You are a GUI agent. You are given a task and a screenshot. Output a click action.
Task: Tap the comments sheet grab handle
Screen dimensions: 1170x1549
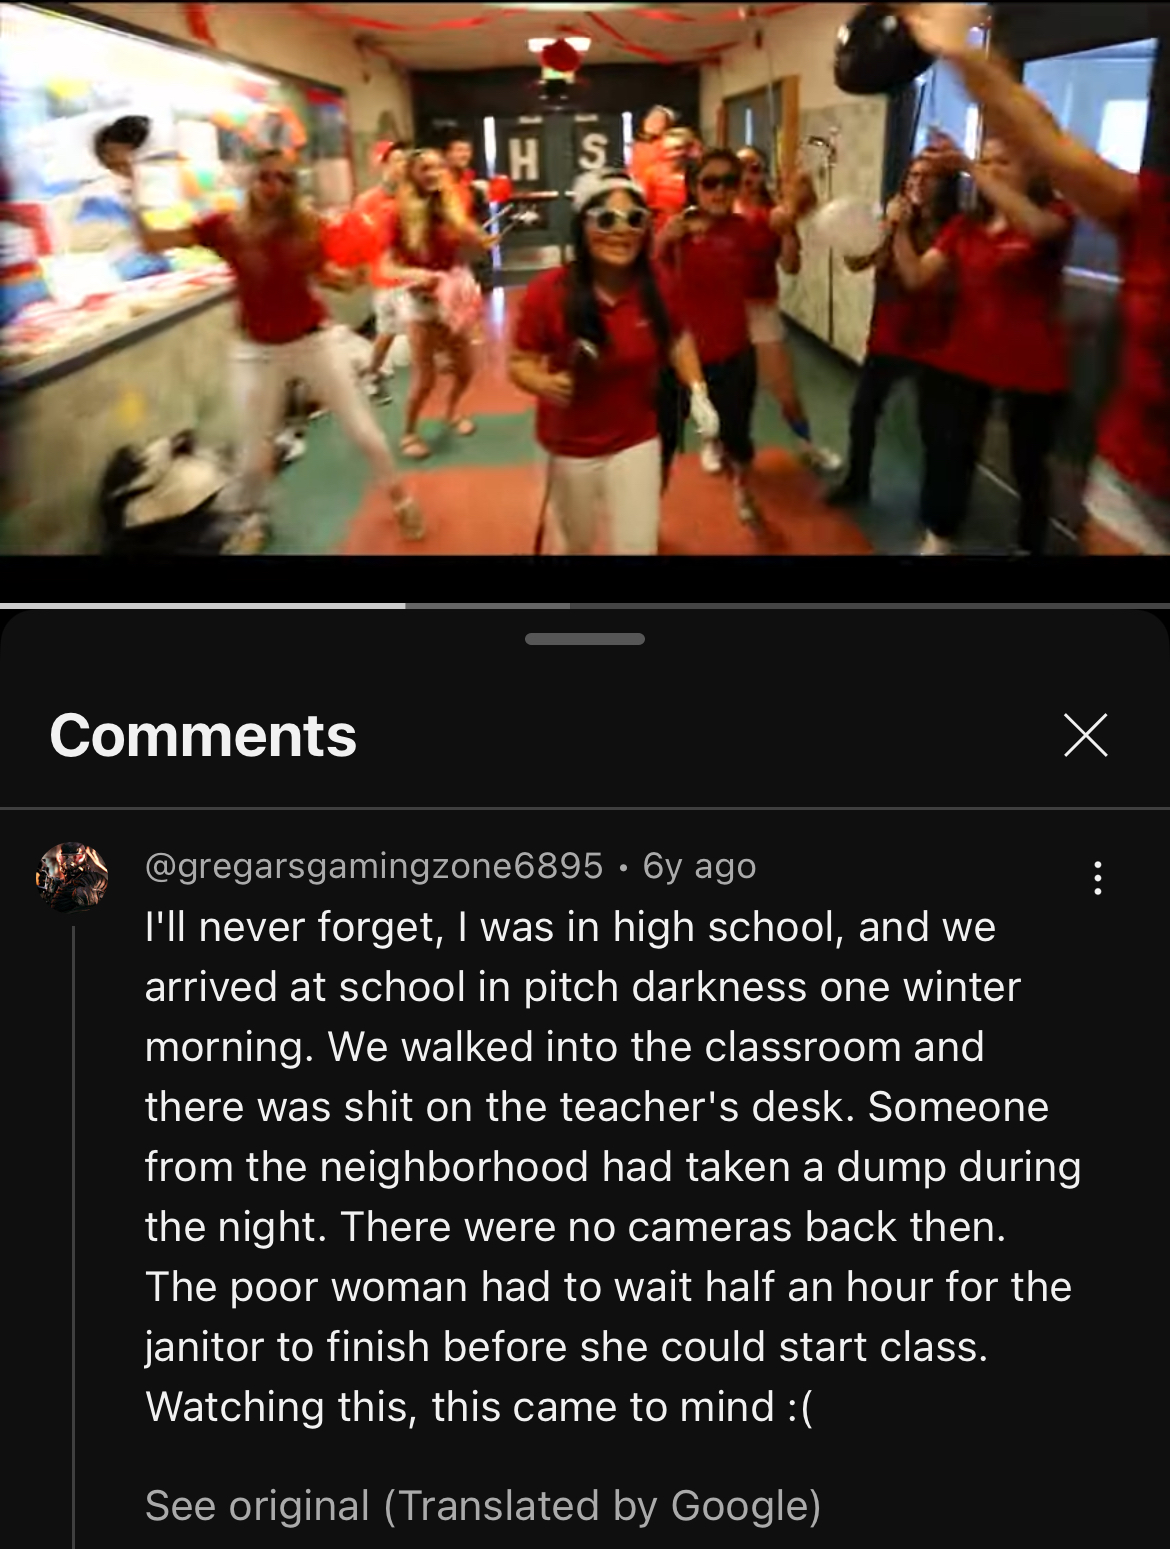coord(585,639)
